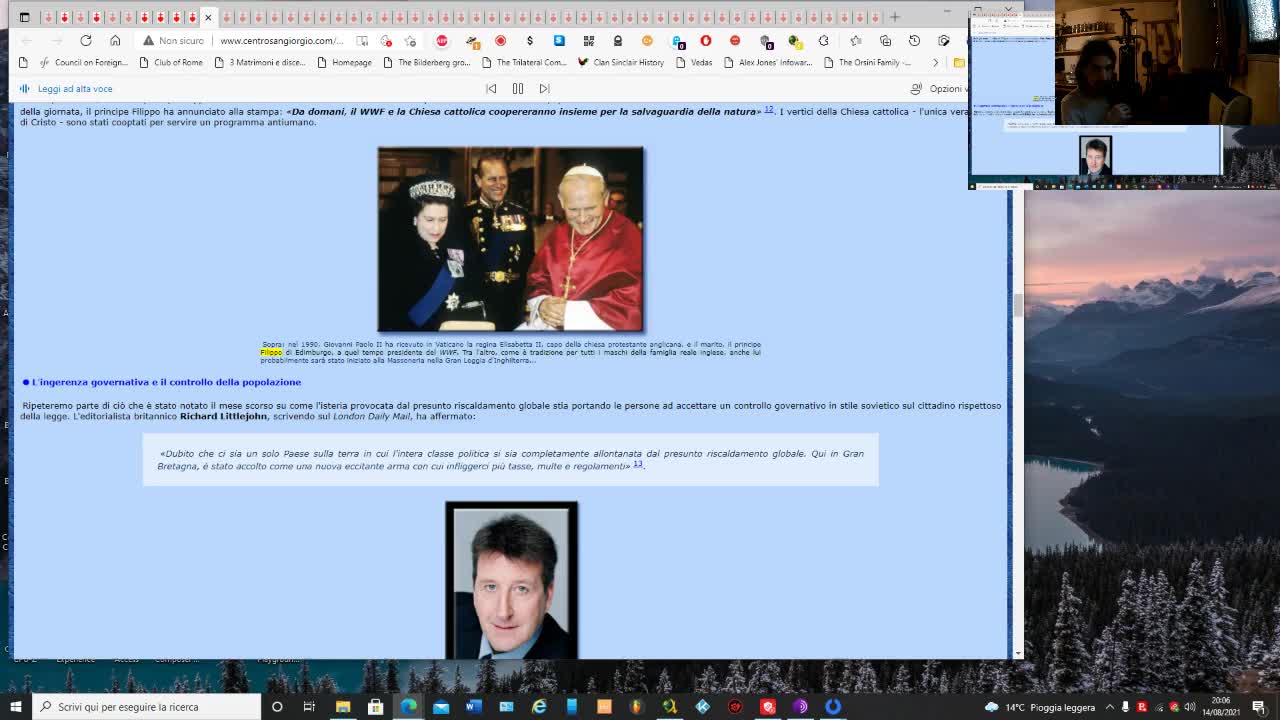
Task: Open a new browser tab
Action: coord(895,17)
